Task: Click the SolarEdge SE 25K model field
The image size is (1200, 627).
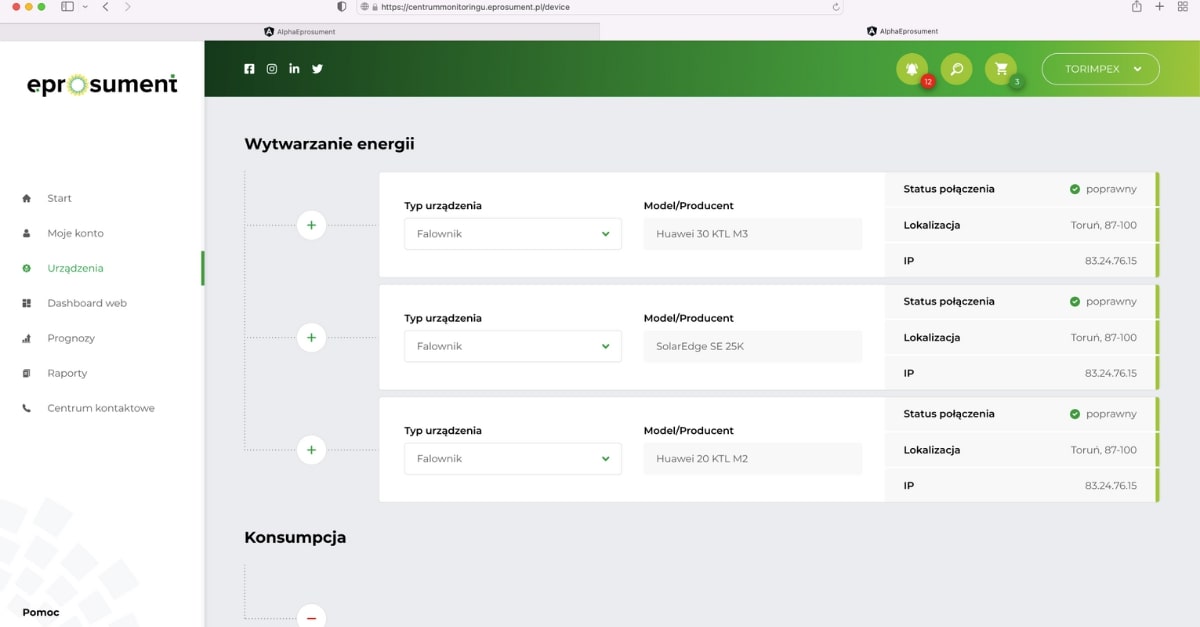Action: (752, 346)
